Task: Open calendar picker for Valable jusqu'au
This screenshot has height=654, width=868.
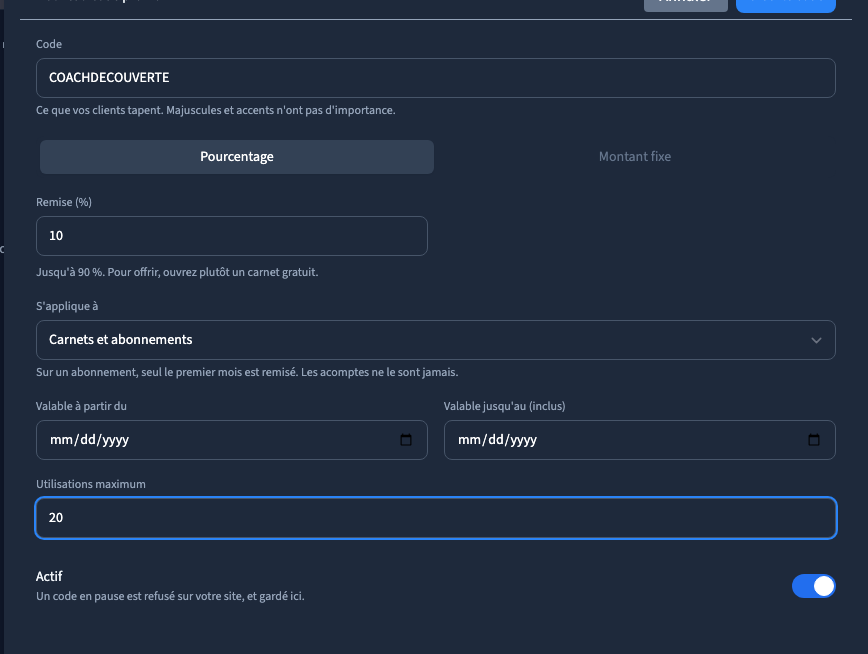Action: click(x=814, y=440)
